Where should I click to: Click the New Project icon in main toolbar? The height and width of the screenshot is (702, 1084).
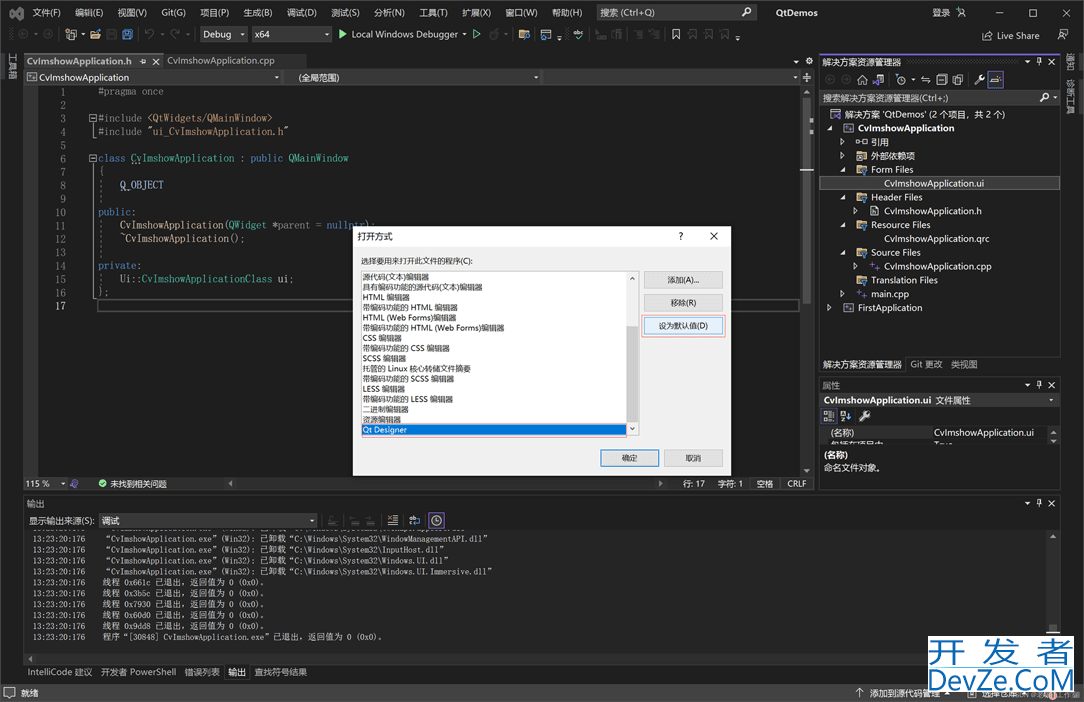pyautogui.click(x=71, y=34)
